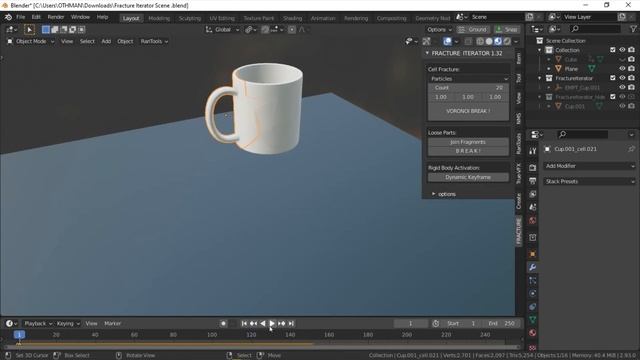This screenshot has width=640, height=360.
Task: Open the File menu
Action: 20,17
